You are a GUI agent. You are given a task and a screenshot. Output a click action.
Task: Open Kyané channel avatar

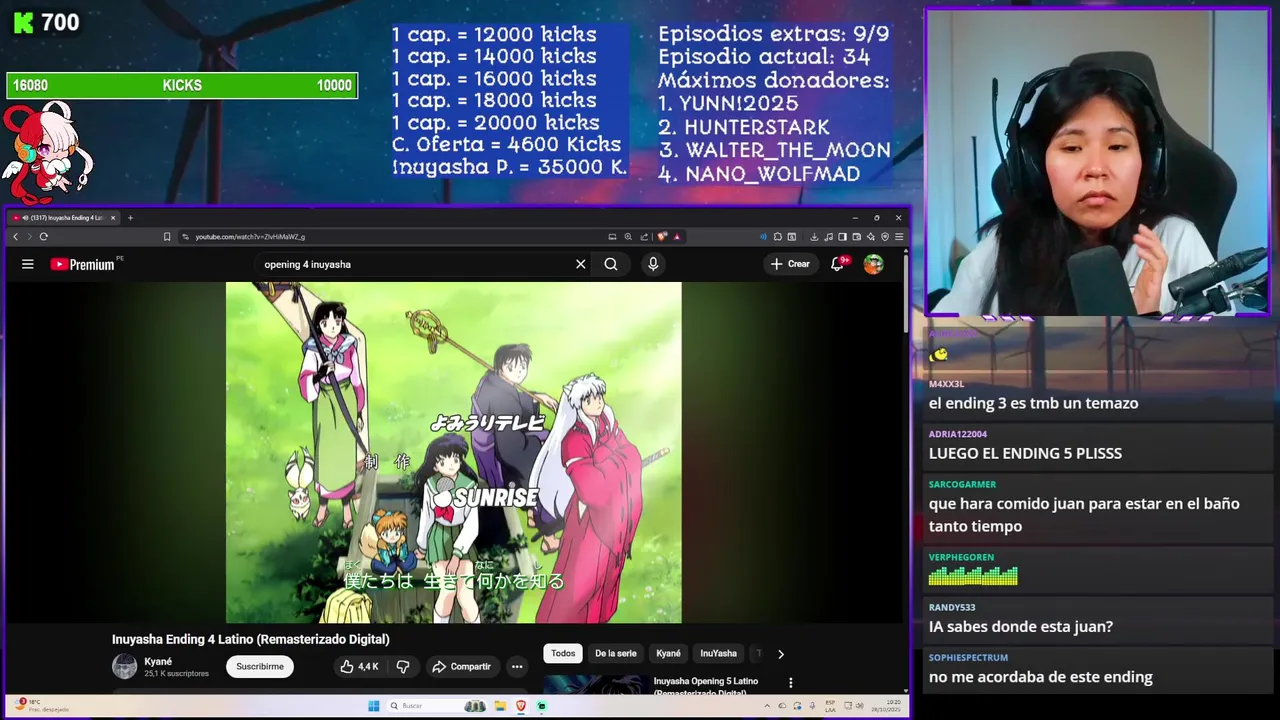point(124,666)
